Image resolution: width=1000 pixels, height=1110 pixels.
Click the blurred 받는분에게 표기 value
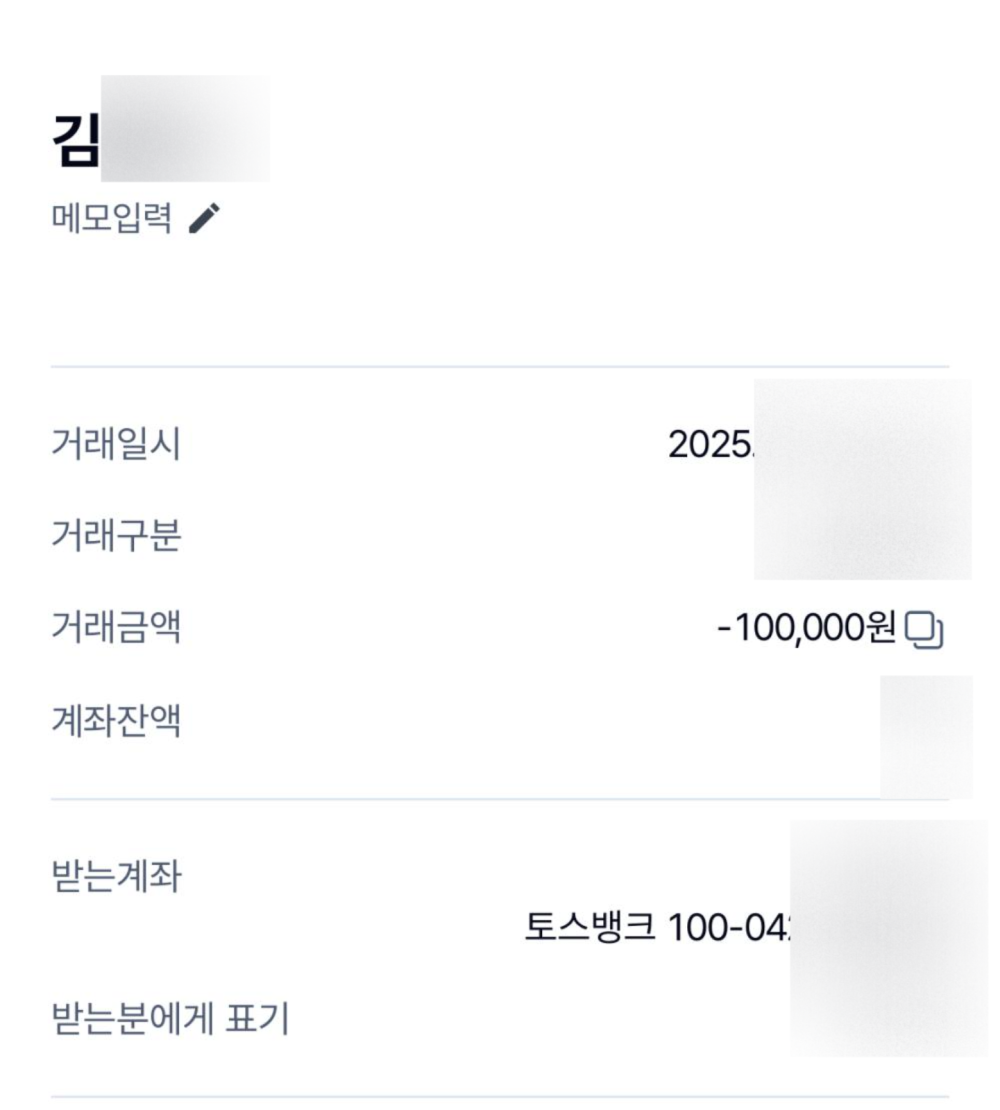click(888, 1019)
